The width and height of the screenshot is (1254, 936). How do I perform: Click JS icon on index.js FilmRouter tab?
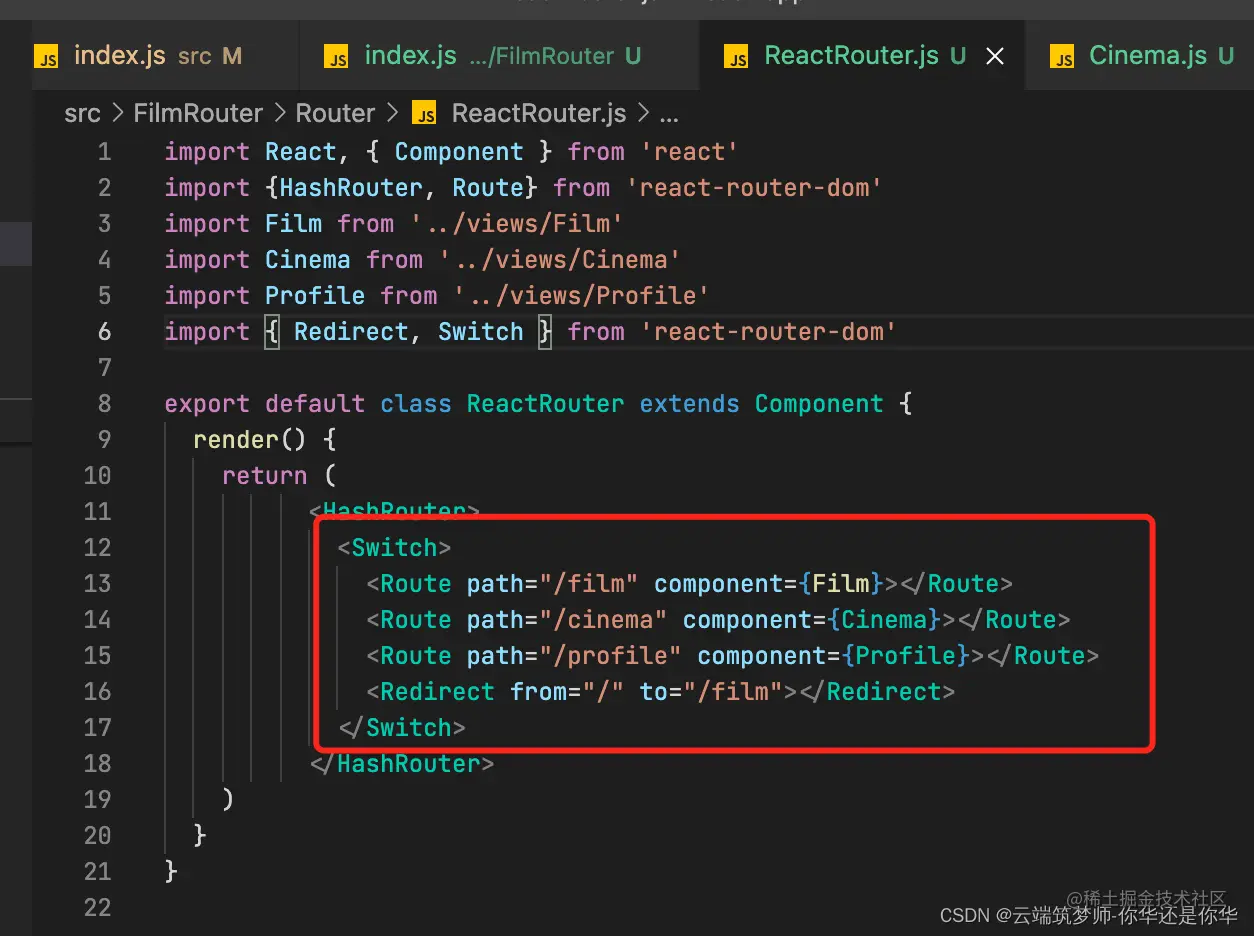pos(337,58)
